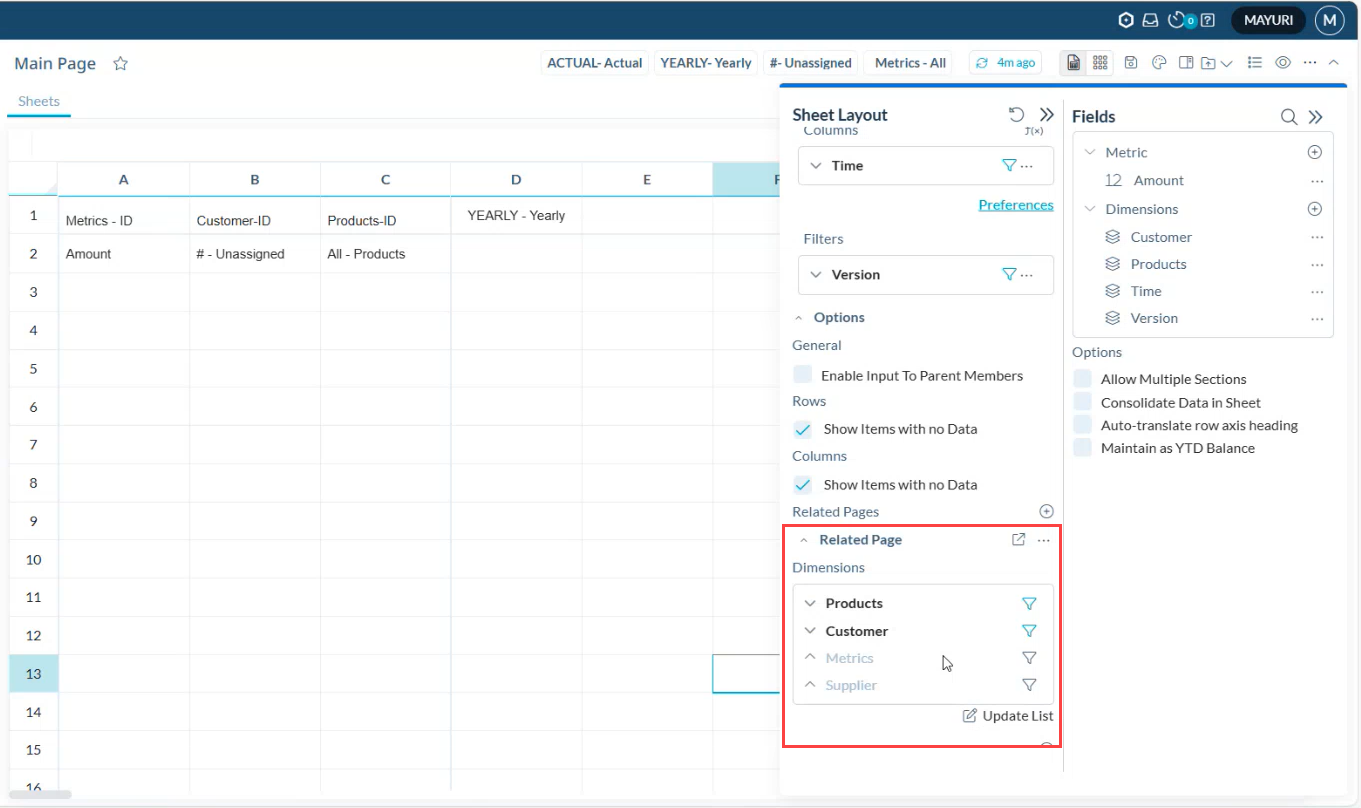Click cell A2 containing Amount

coord(123,254)
